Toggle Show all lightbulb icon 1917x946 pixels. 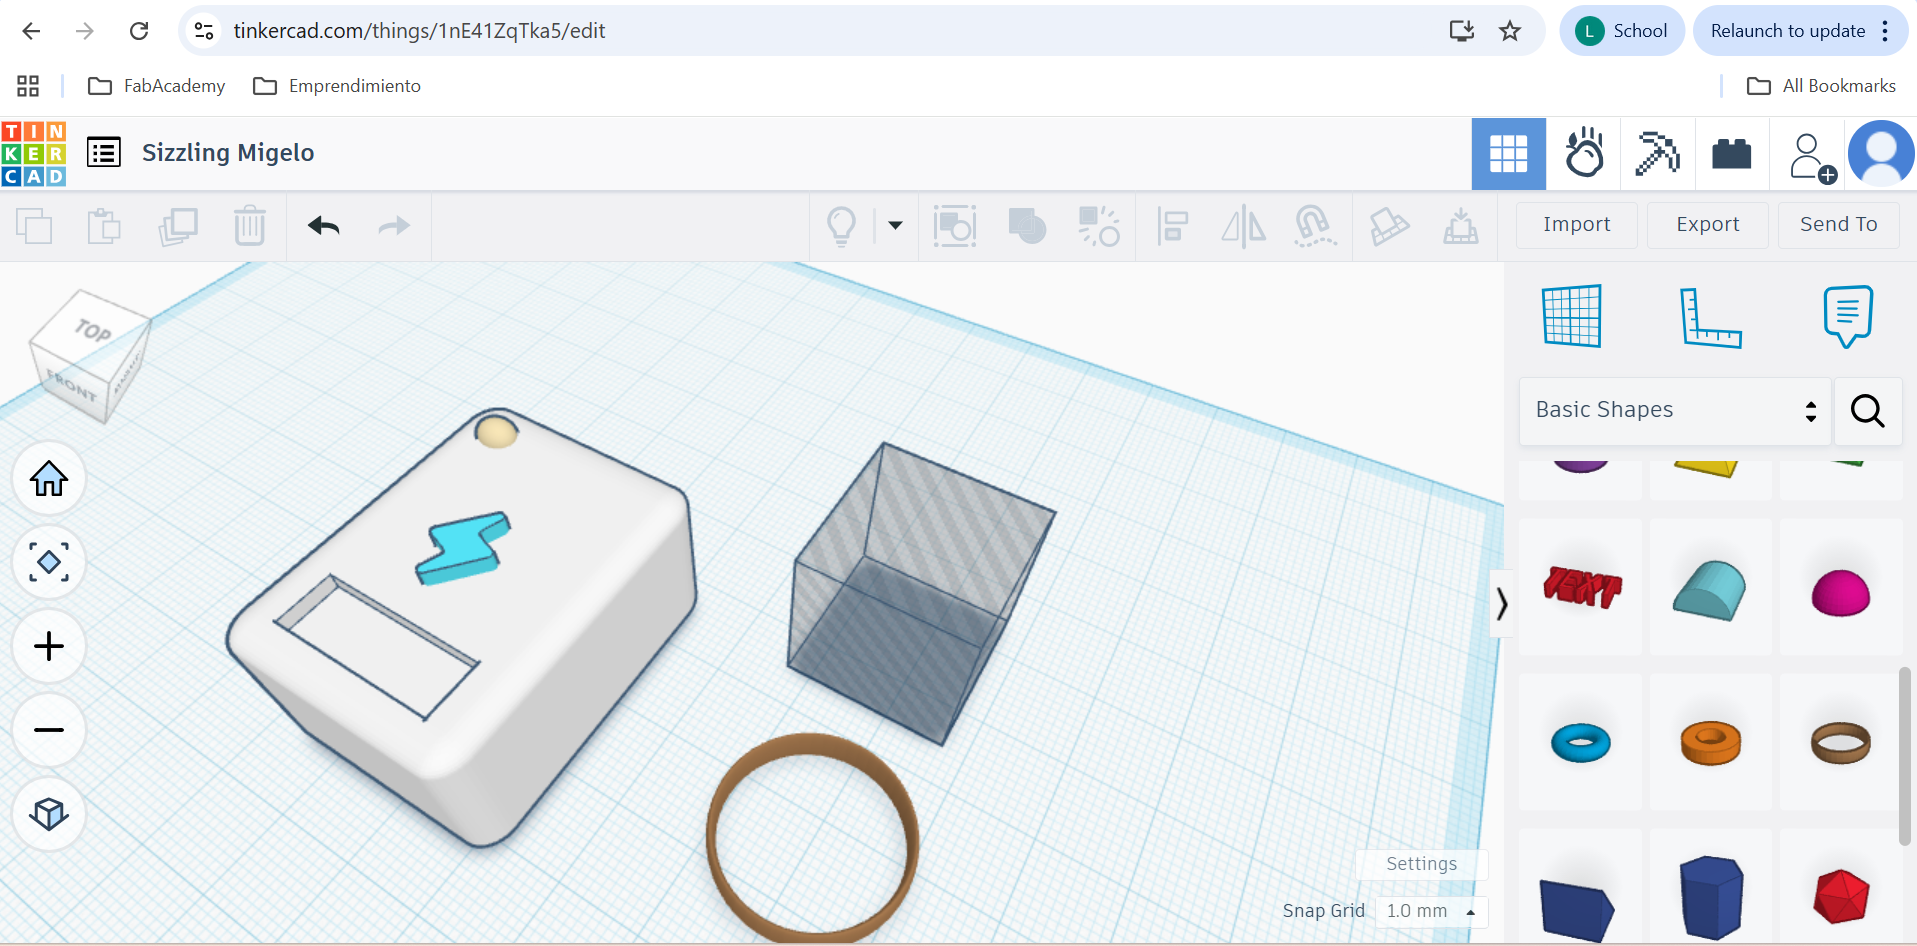coord(842,226)
